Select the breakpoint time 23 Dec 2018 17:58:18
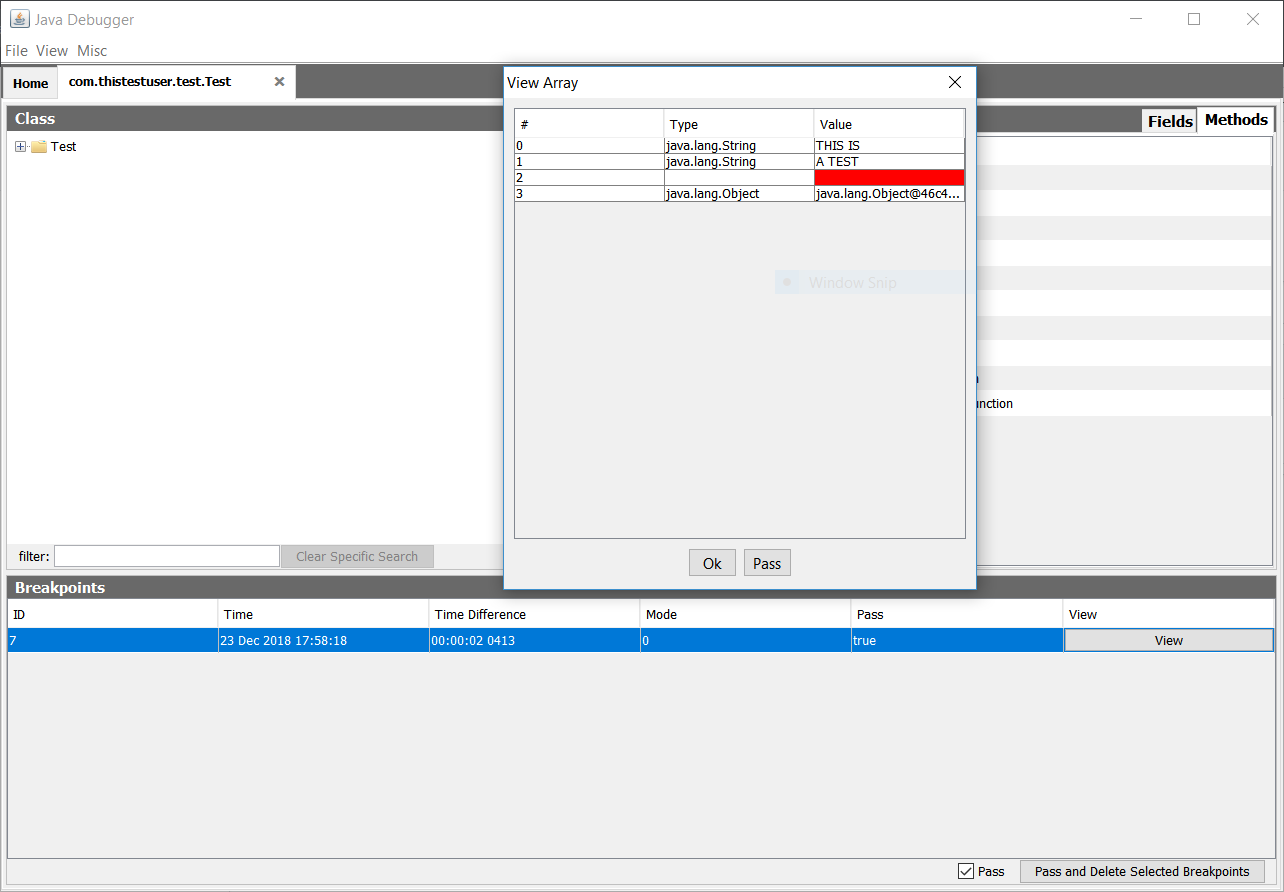Viewport: 1284px width, 892px height. point(324,640)
